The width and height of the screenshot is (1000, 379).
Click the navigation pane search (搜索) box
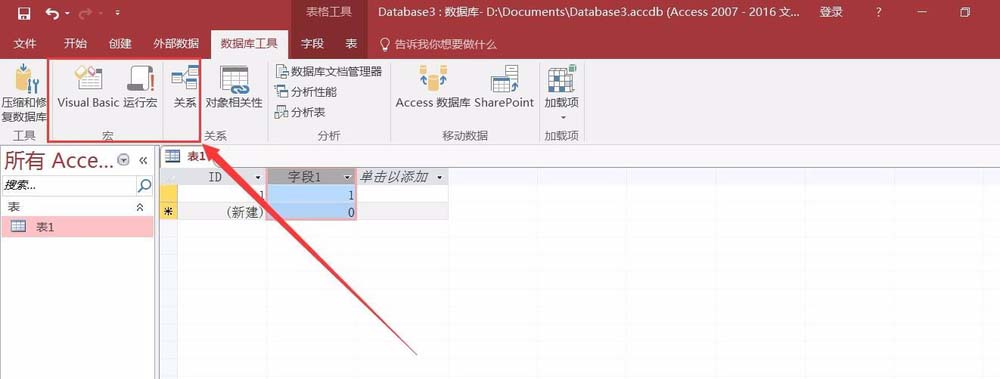[x=69, y=186]
